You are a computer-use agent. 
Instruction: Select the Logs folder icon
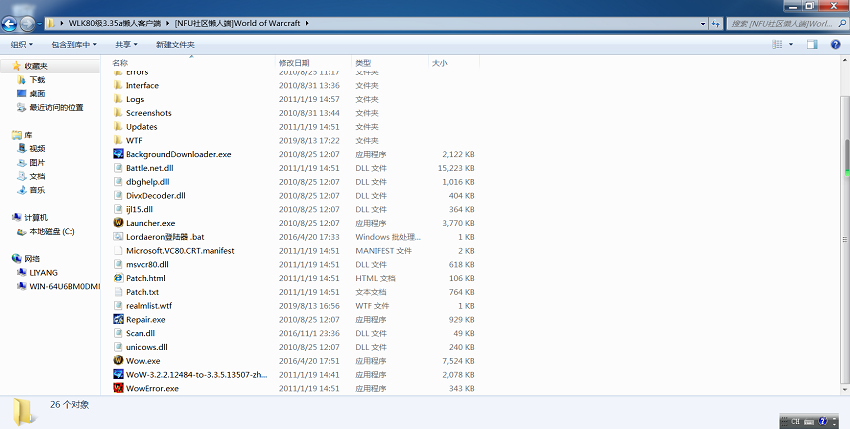click(x=118, y=99)
